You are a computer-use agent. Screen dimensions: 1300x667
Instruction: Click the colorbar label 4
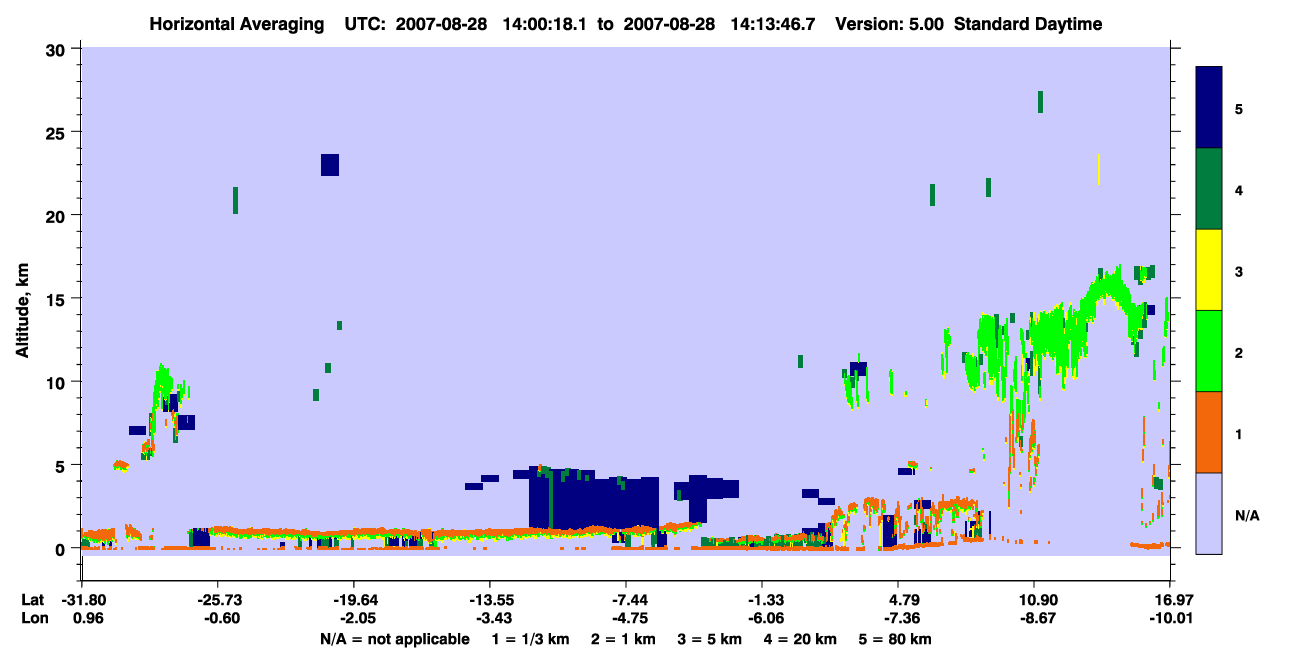[x=1239, y=189]
